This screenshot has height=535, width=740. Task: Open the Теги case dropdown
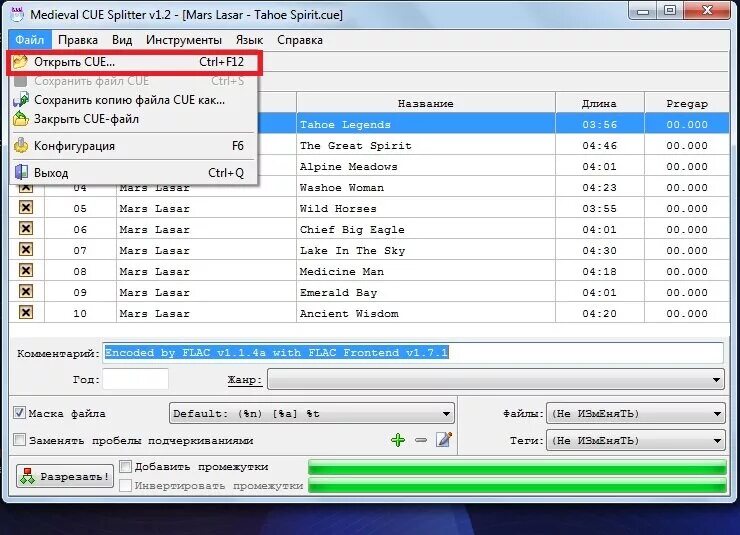click(x=635, y=441)
